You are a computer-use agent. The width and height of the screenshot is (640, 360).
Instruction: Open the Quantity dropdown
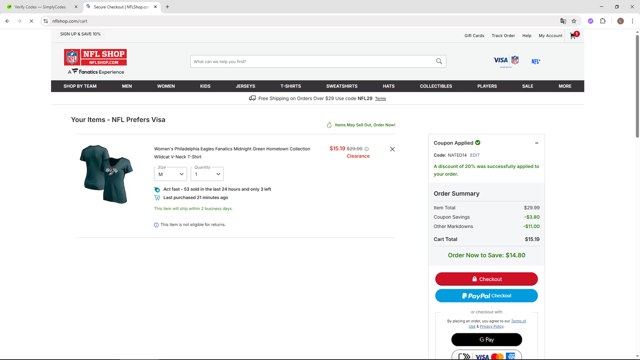[207, 174]
